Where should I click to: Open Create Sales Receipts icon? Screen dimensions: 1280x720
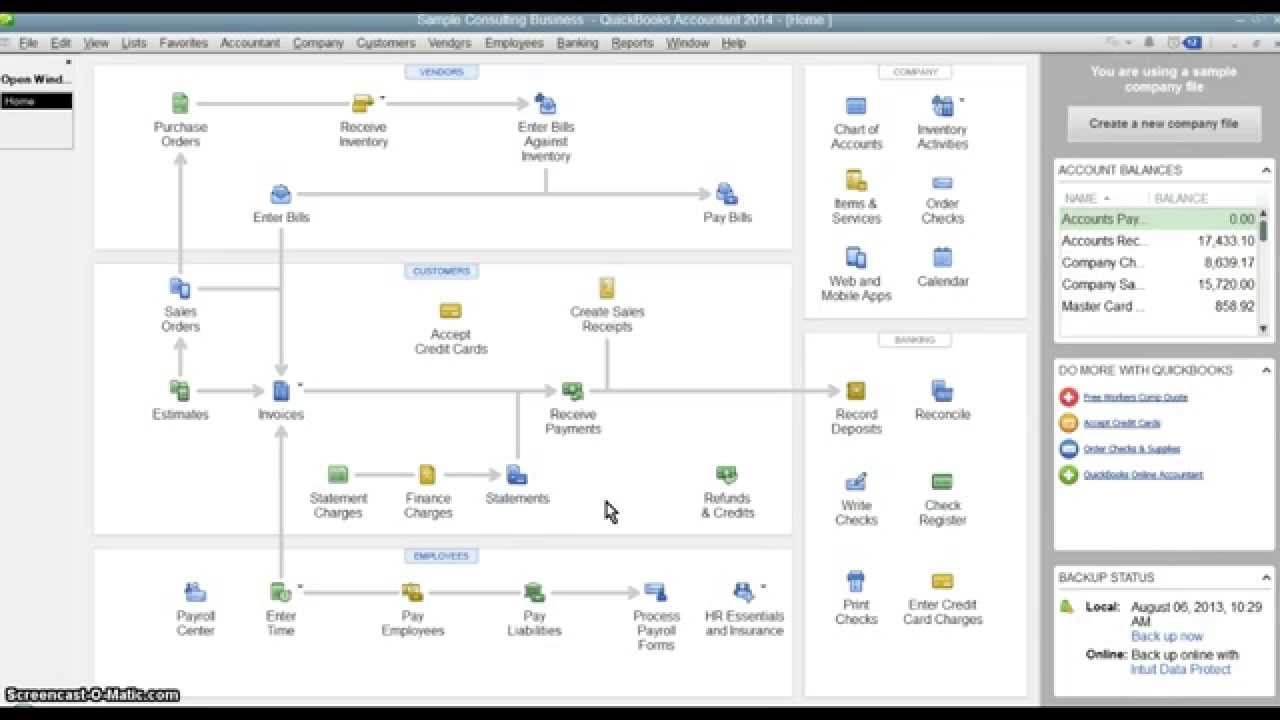tap(607, 288)
